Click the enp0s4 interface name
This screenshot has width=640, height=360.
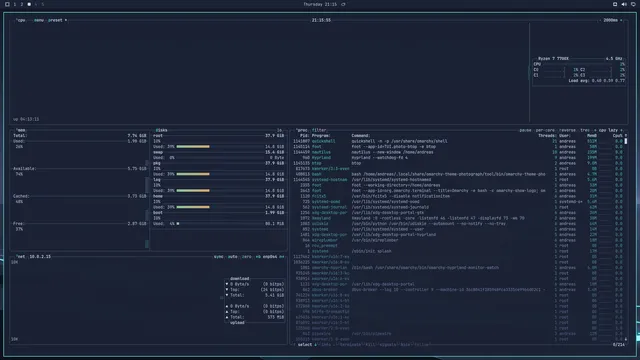tap(270, 257)
